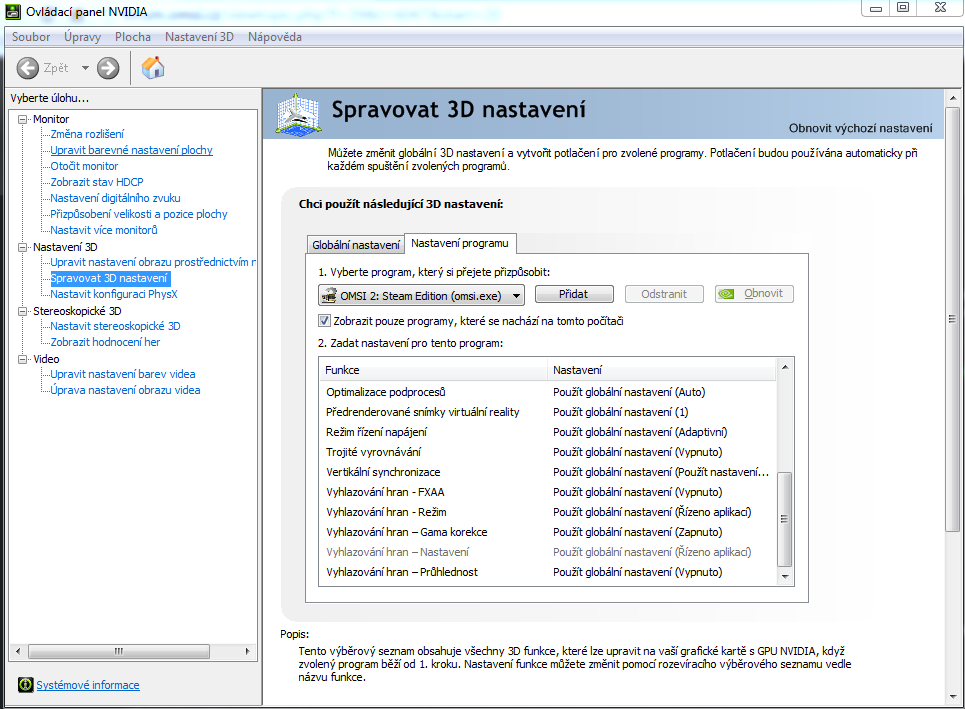Image resolution: width=965 pixels, height=709 pixels.
Task: Switch to the Globální nastavení tab
Action: [355, 244]
